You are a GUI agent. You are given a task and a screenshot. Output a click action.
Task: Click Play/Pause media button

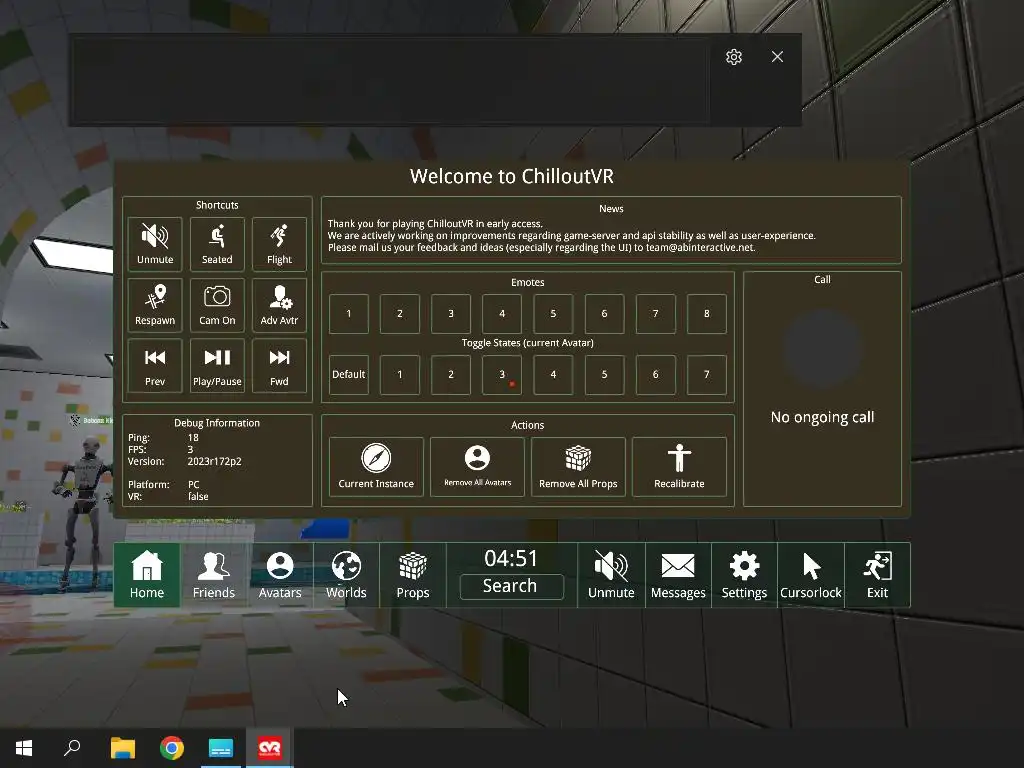pos(217,366)
